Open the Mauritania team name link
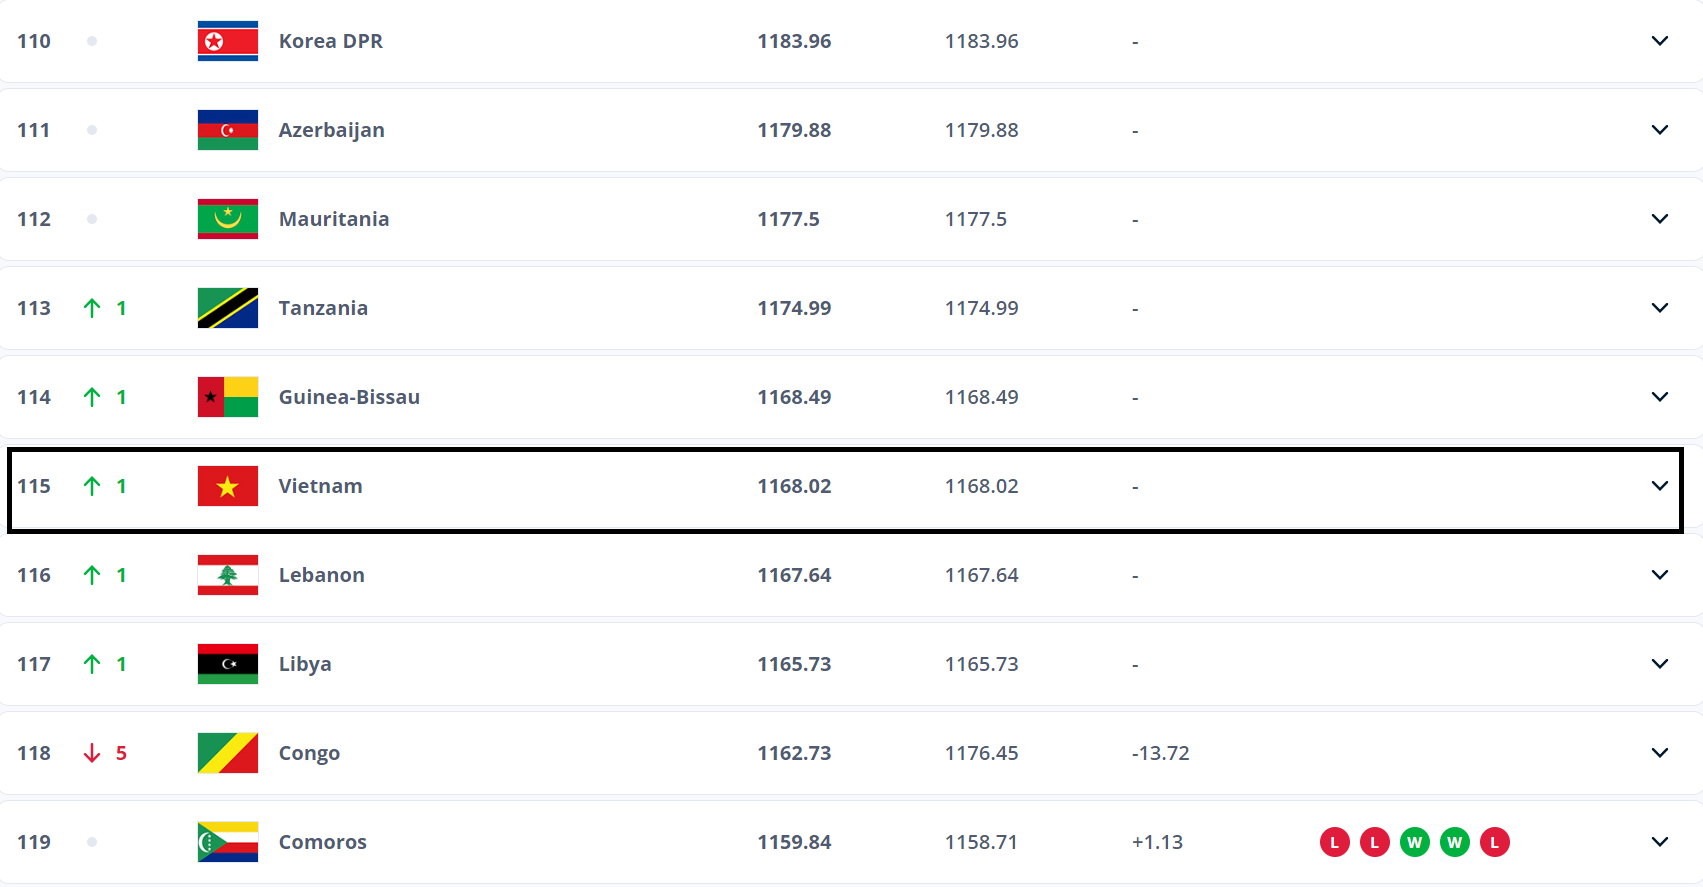Viewport: 1703px width, 887px height. [334, 219]
